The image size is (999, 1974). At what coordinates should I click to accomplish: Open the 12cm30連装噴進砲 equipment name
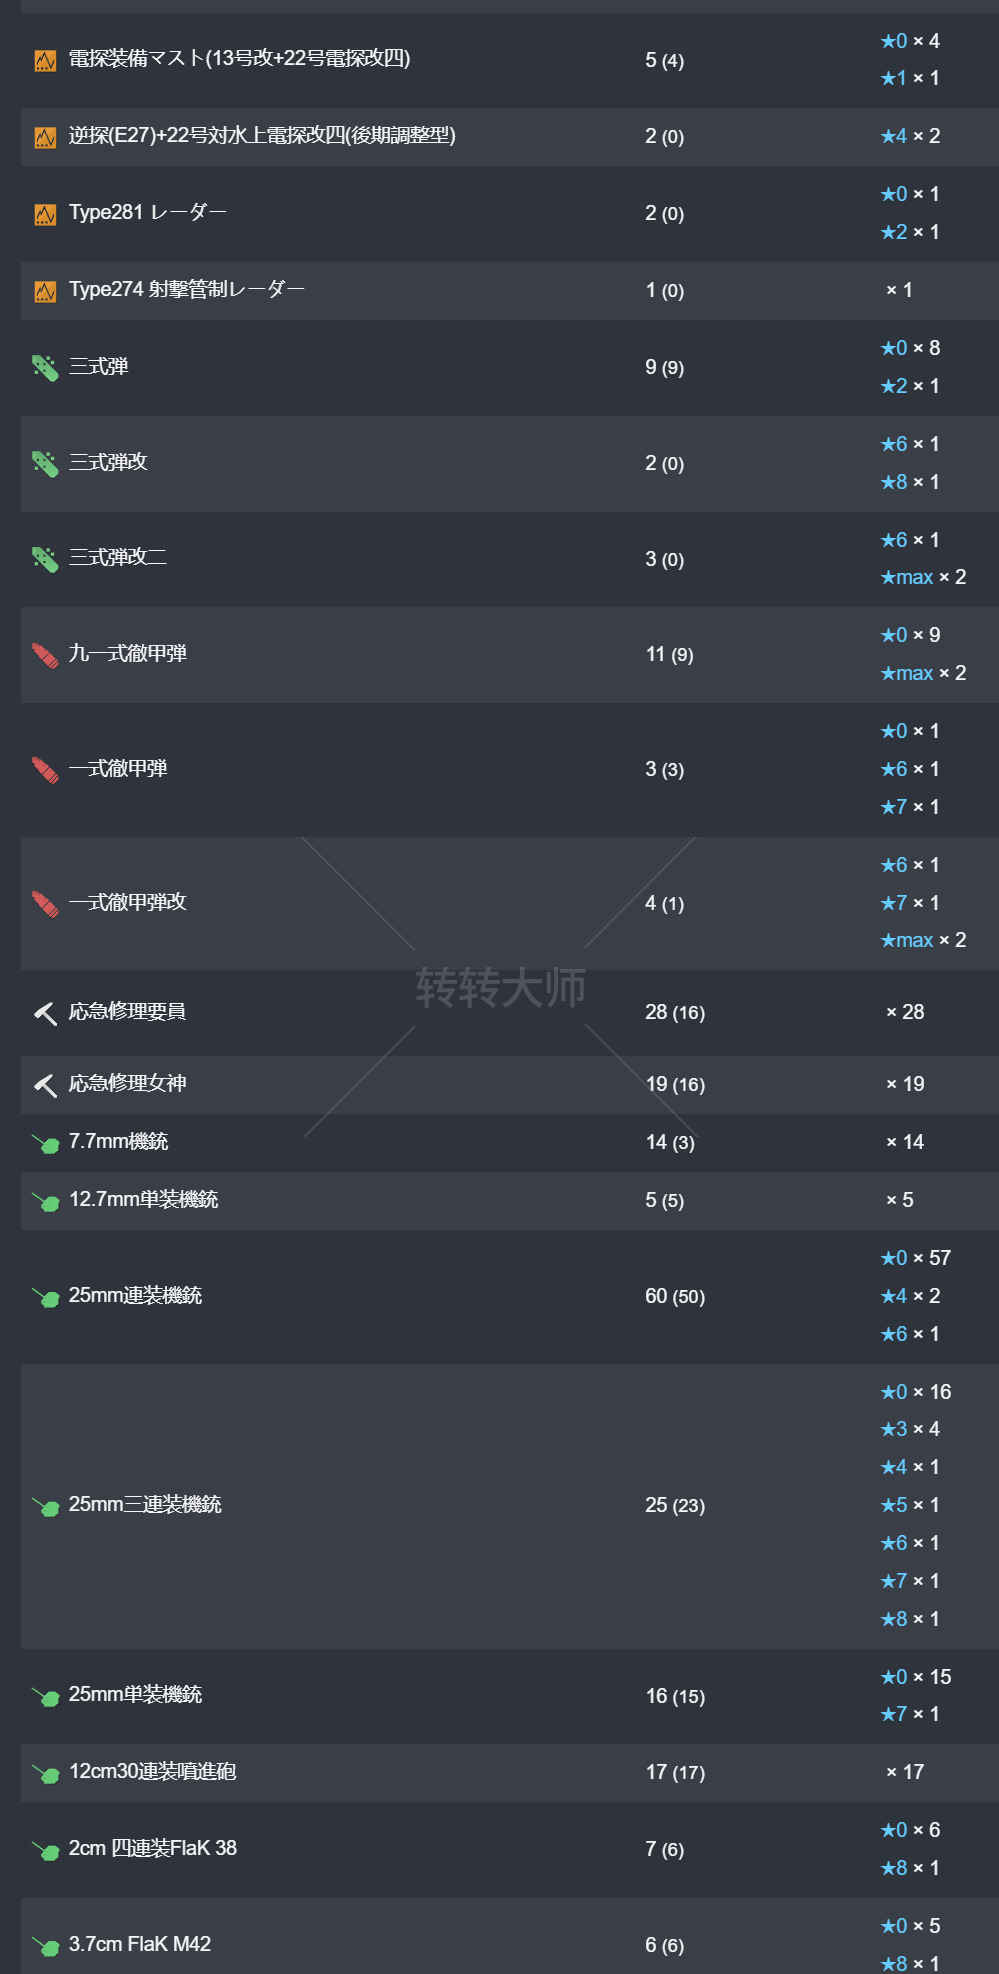[x=152, y=1772]
